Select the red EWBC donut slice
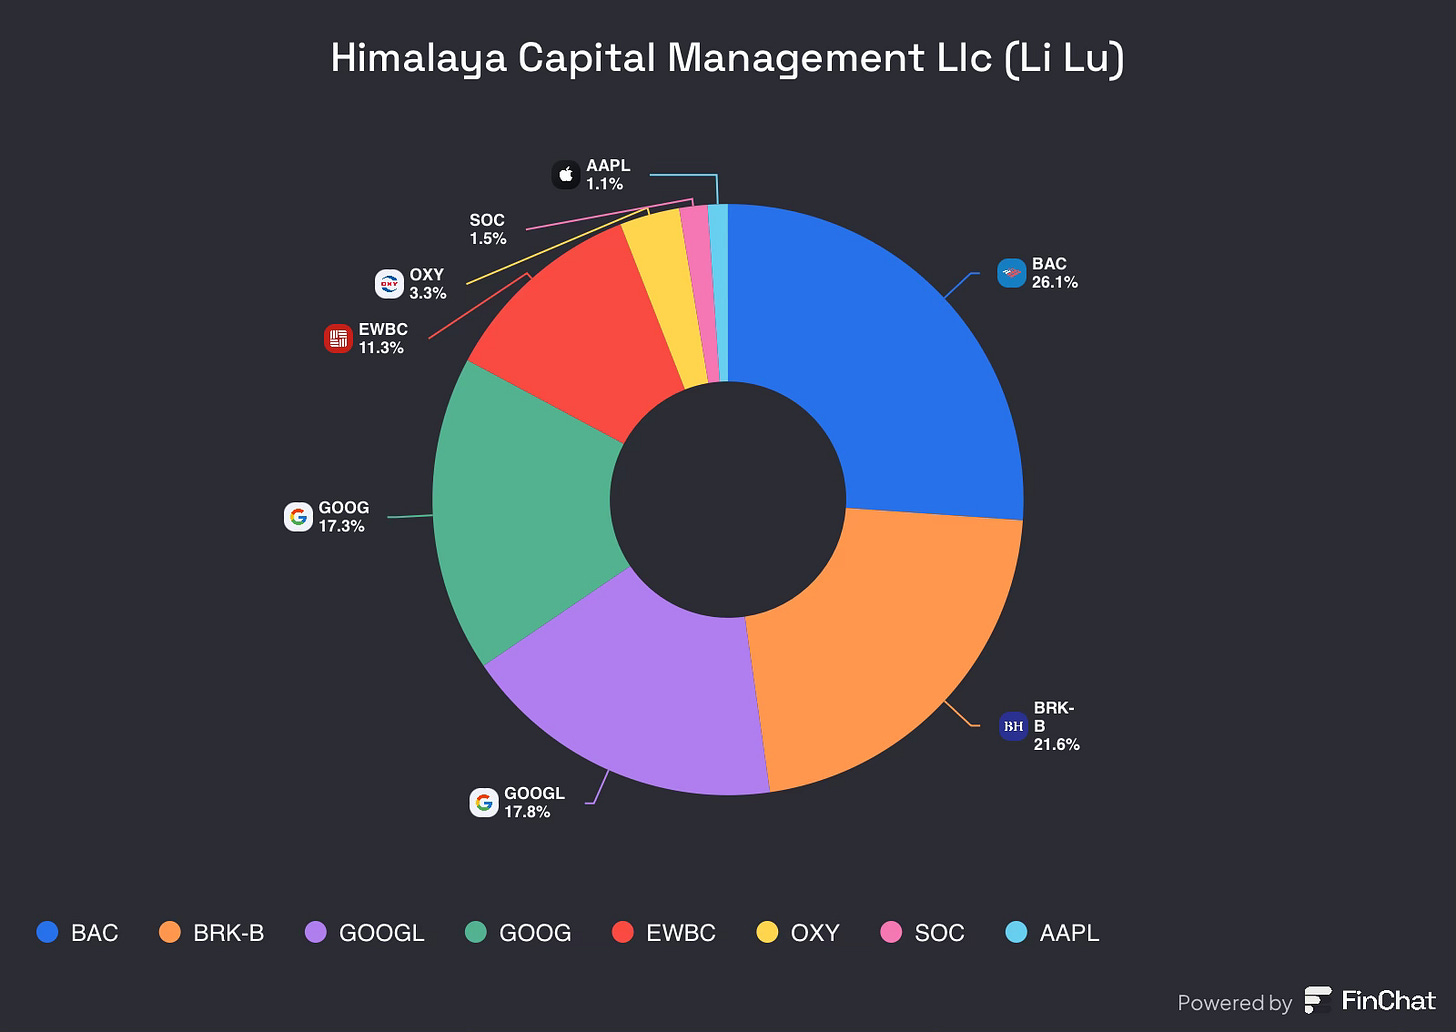The image size is (1456, 1032). pos(580,330)
